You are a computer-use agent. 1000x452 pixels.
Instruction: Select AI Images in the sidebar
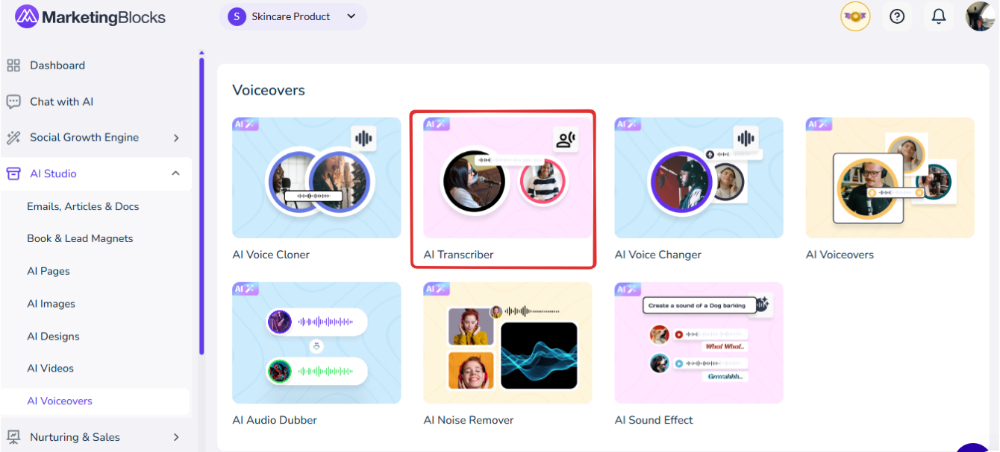click(x=51, y=304)
